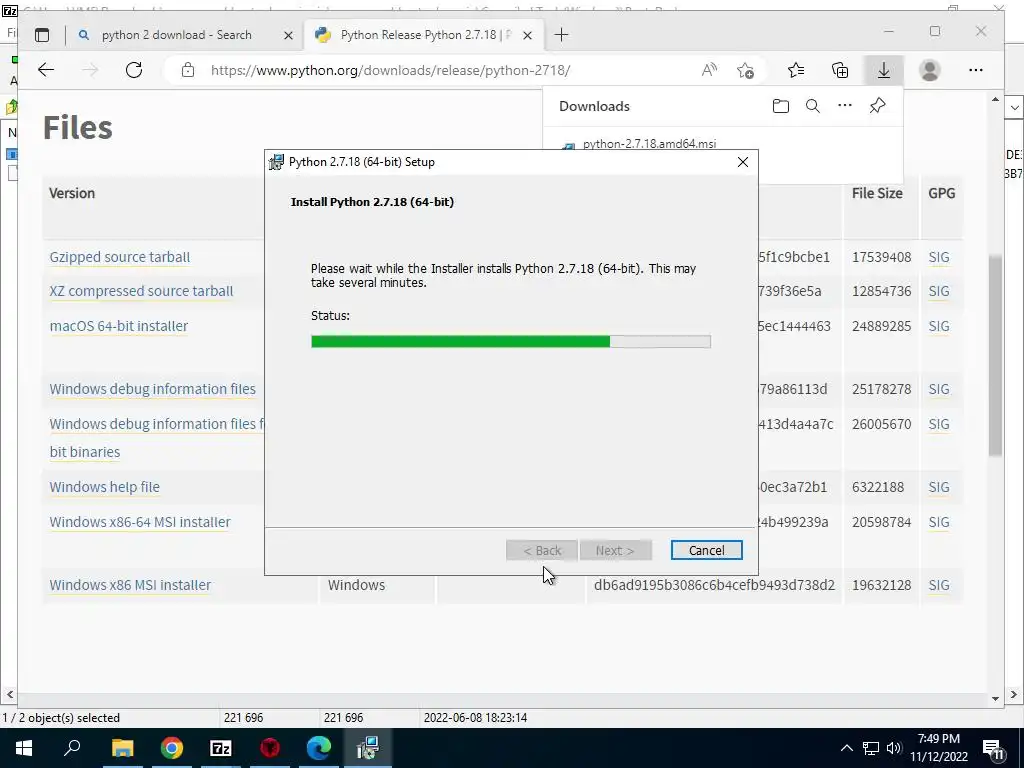The height and width of the screenshot is (768, 1024).
Task: Click the File Size column header
Action: tap(877, 193)
